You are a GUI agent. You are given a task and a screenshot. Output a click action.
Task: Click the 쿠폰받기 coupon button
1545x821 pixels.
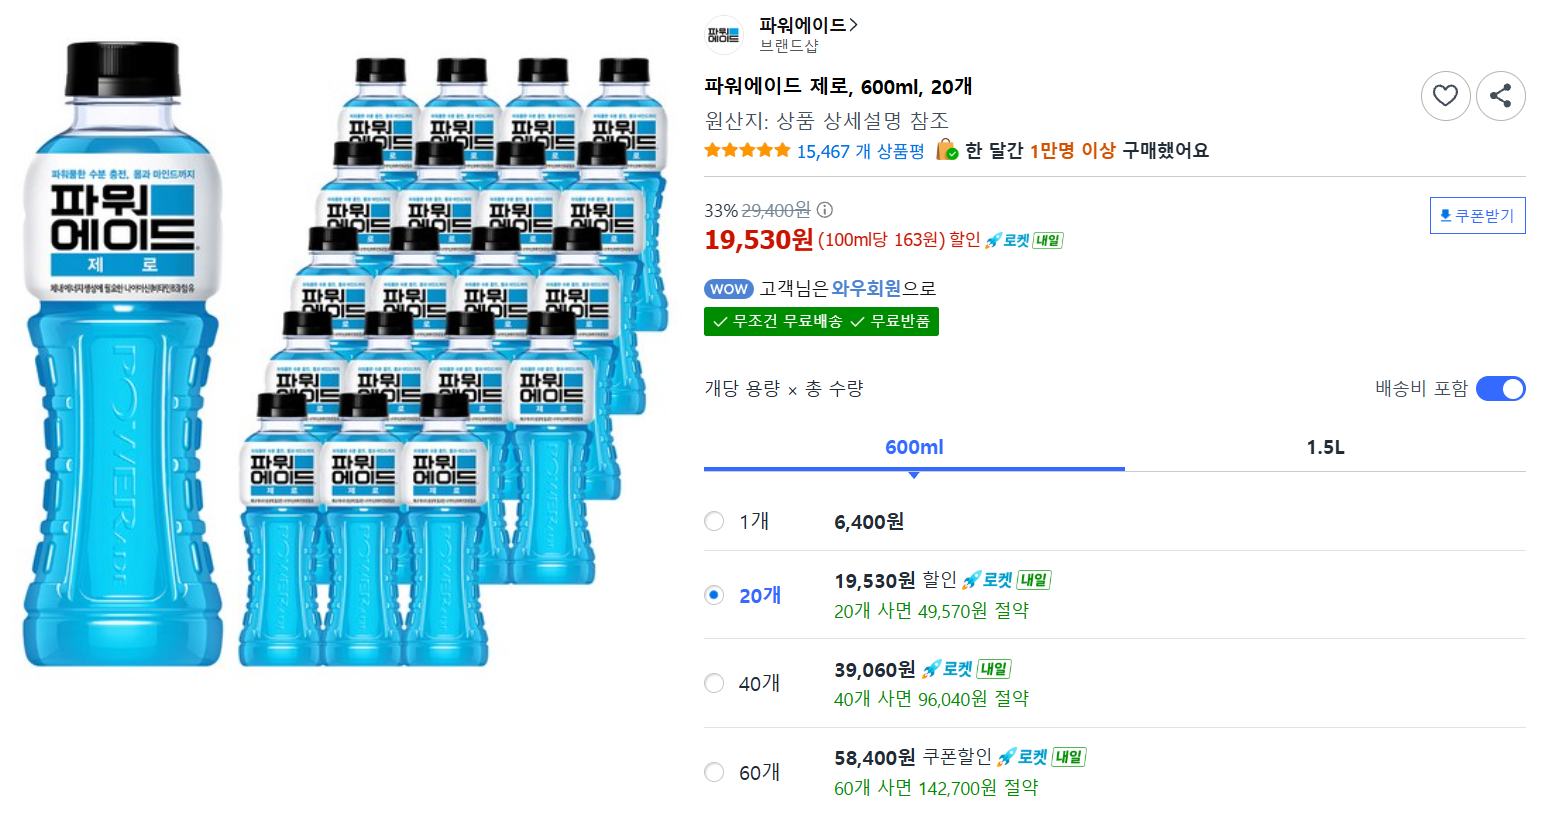point(1477,215)
